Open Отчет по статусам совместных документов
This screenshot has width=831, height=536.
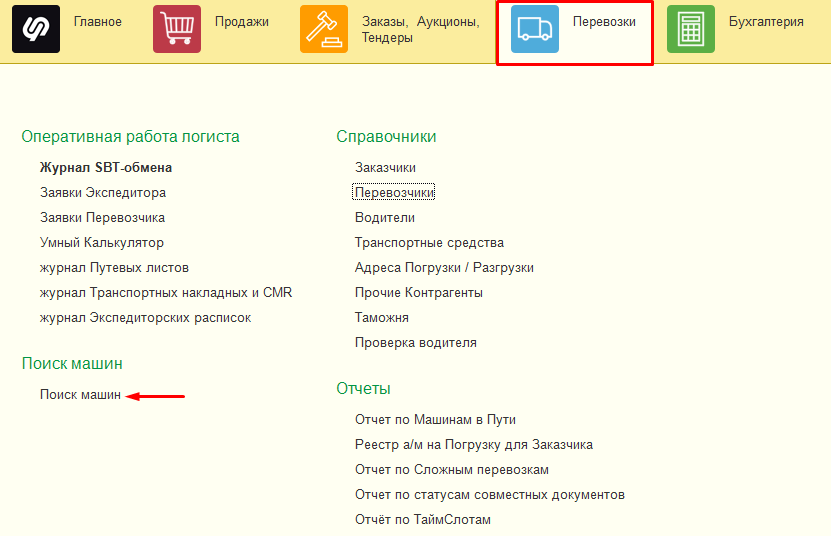tap(490, 495)
